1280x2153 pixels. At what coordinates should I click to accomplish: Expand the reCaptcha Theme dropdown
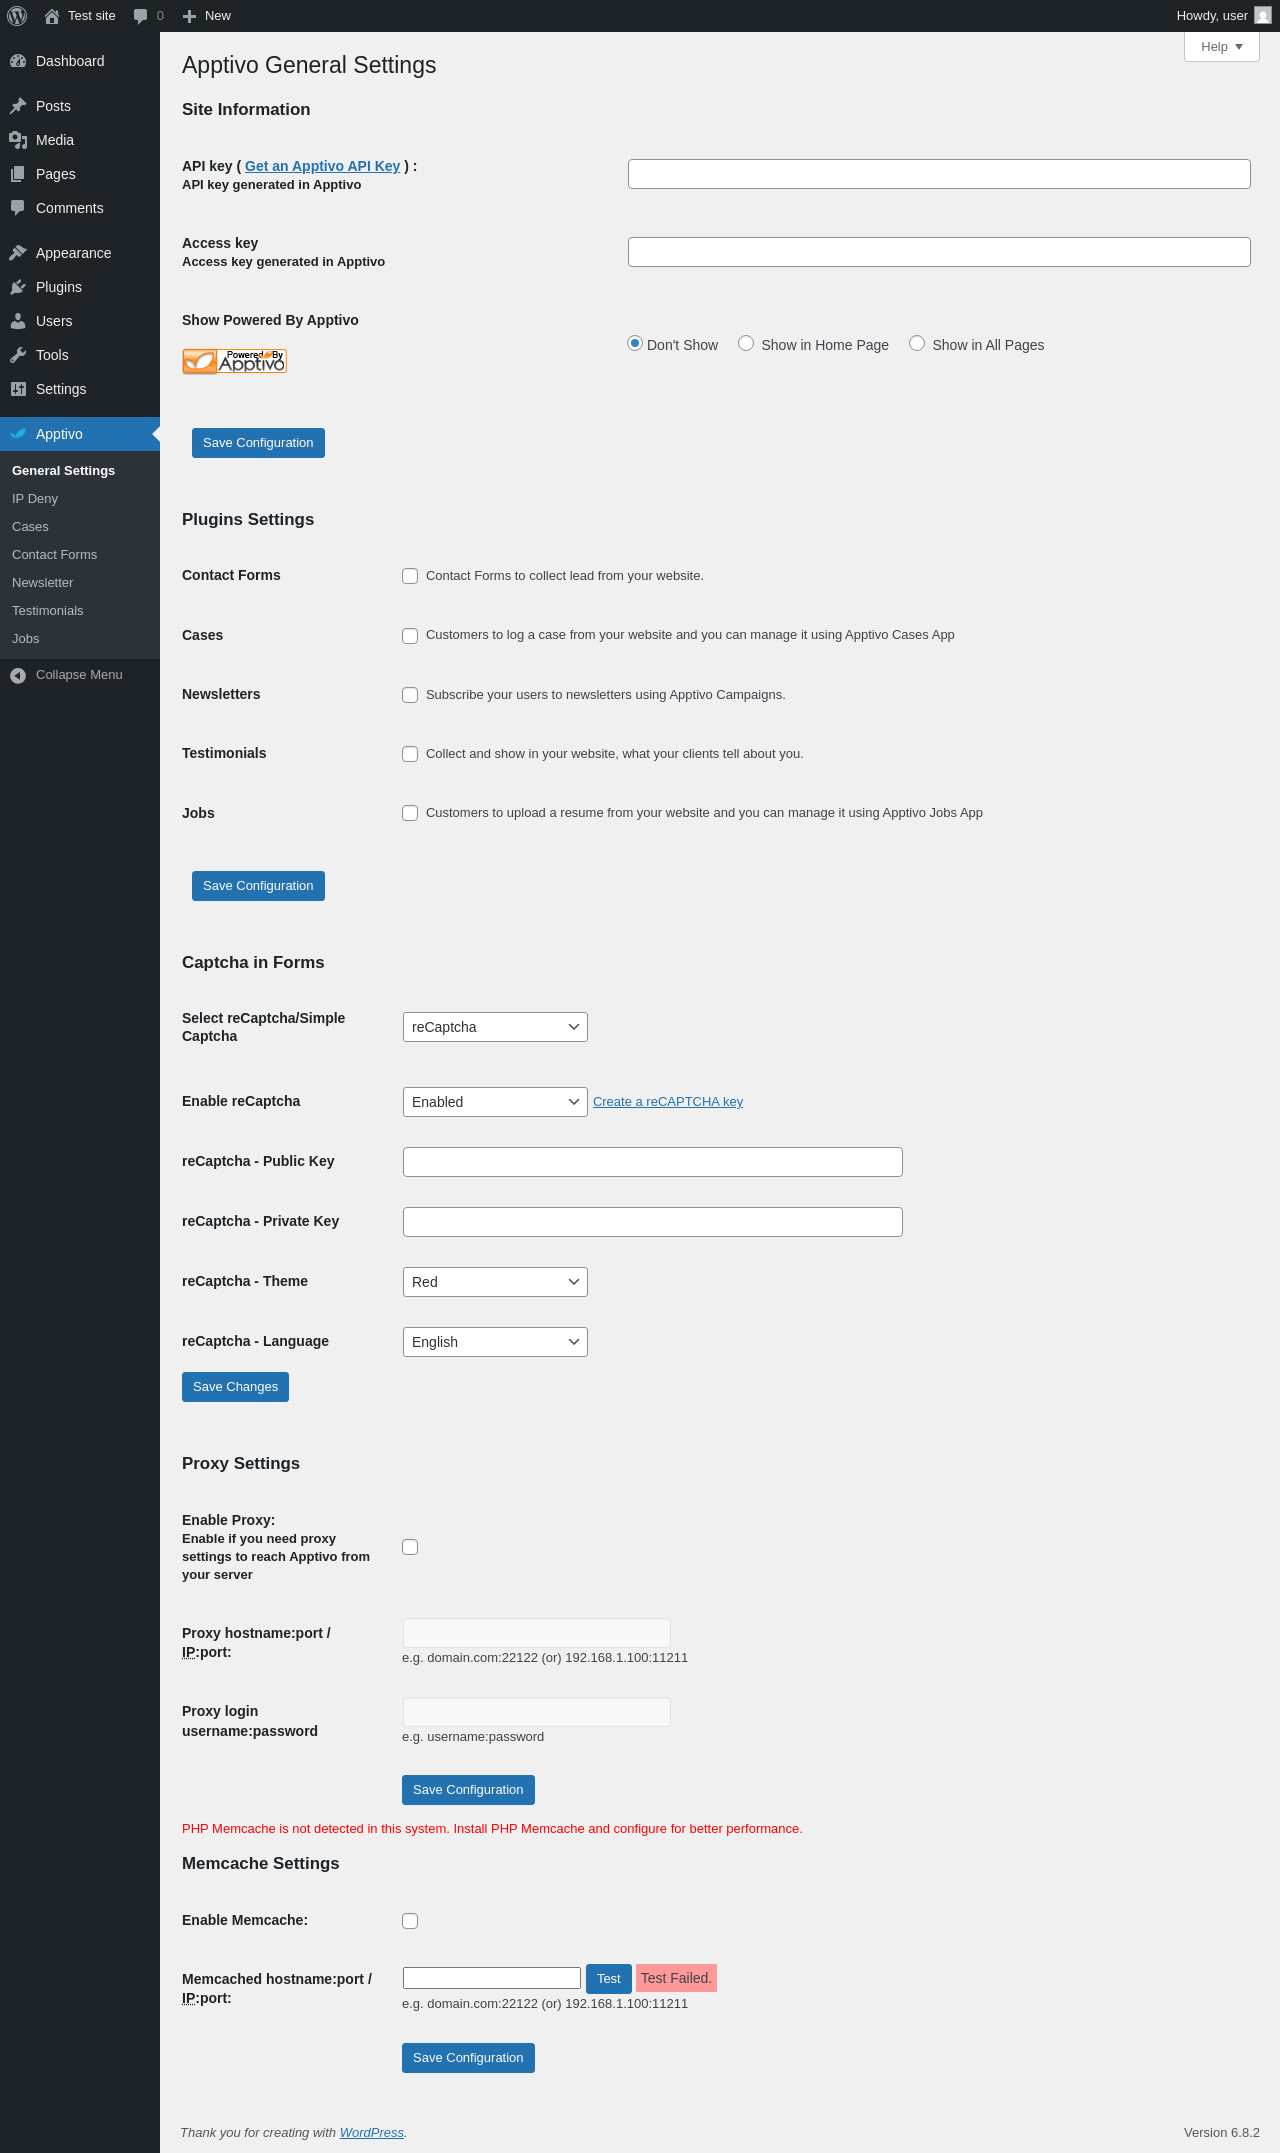pos(495,1282)
